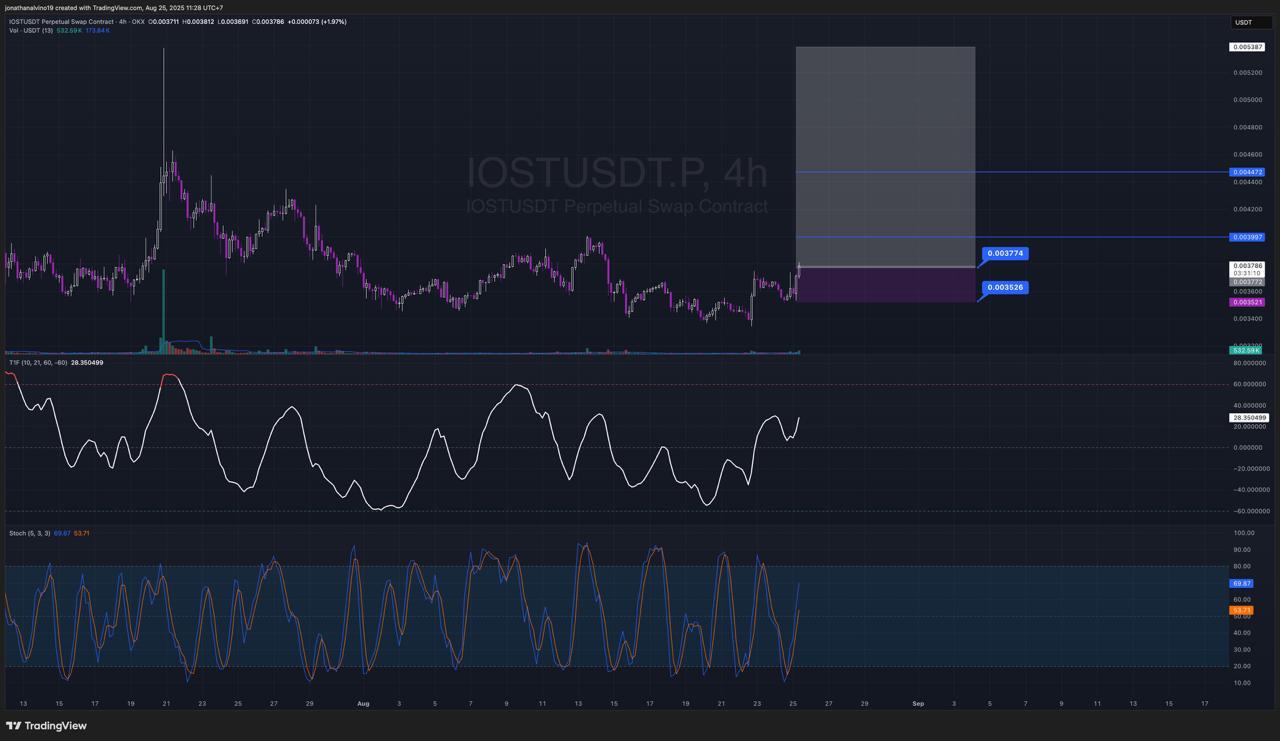Click the TradingView logo at bottom left

46,726
